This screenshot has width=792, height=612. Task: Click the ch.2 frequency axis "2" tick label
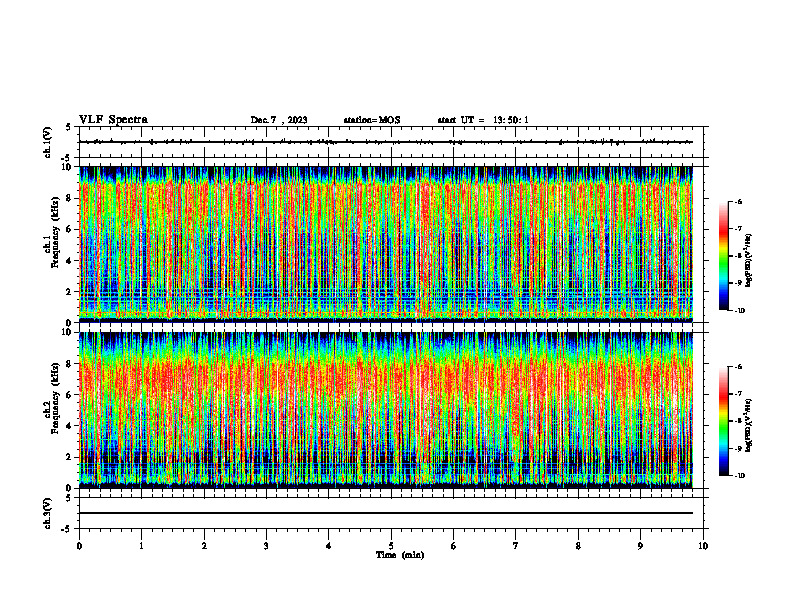point(70,457)
